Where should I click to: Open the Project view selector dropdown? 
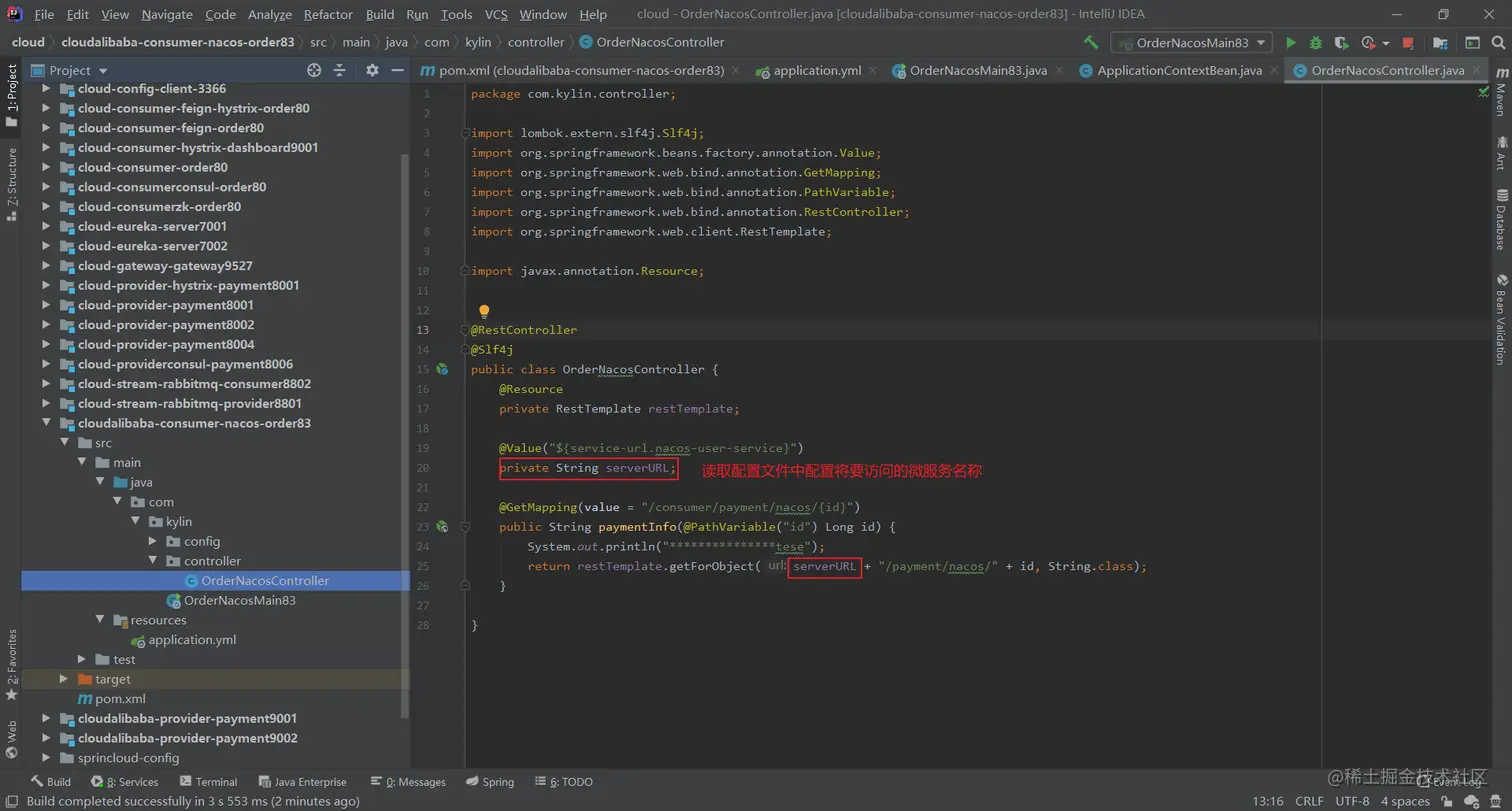point(103,71)
